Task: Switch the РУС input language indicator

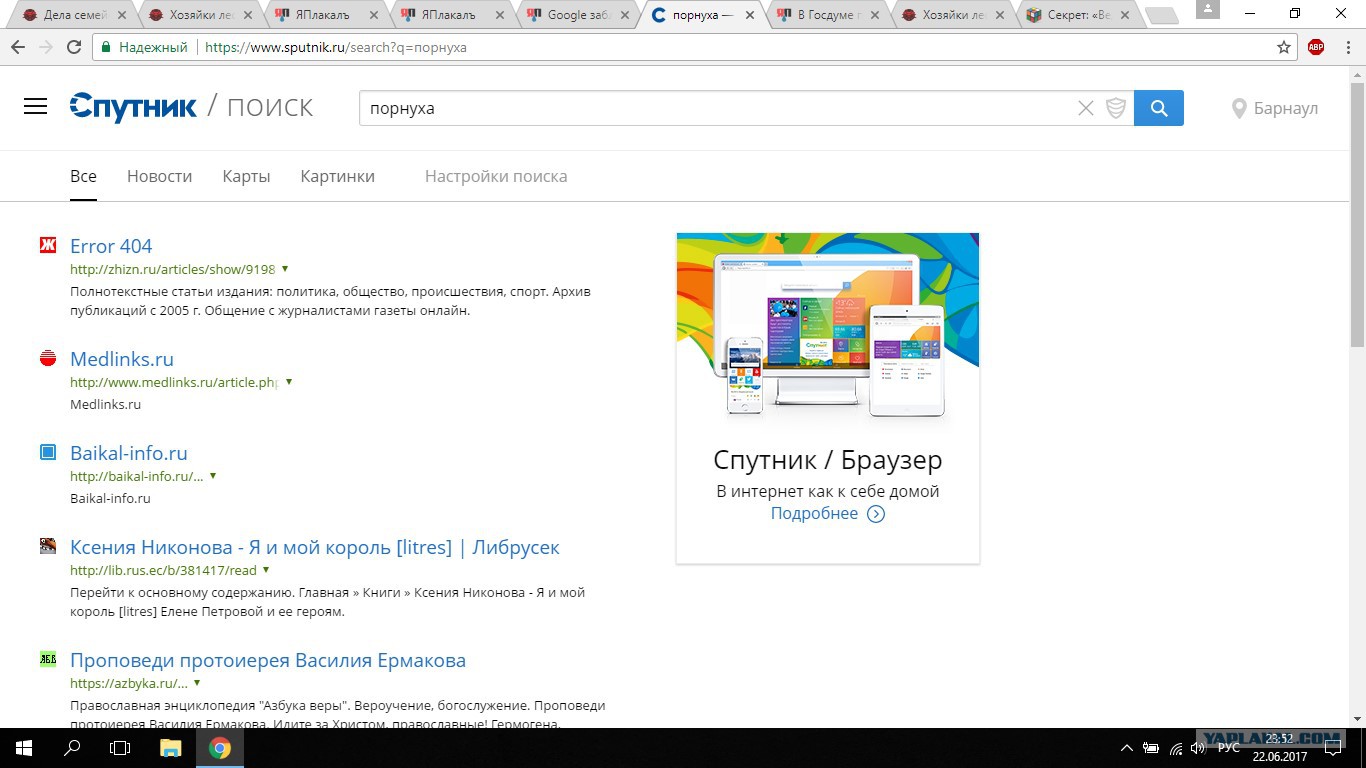Action: pyautogui.click(x=1228, y=748)
